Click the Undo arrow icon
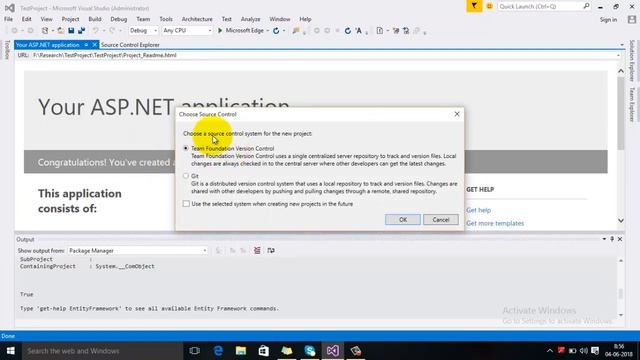The width and height of the screenshot is (640, 360). (96, 31)
